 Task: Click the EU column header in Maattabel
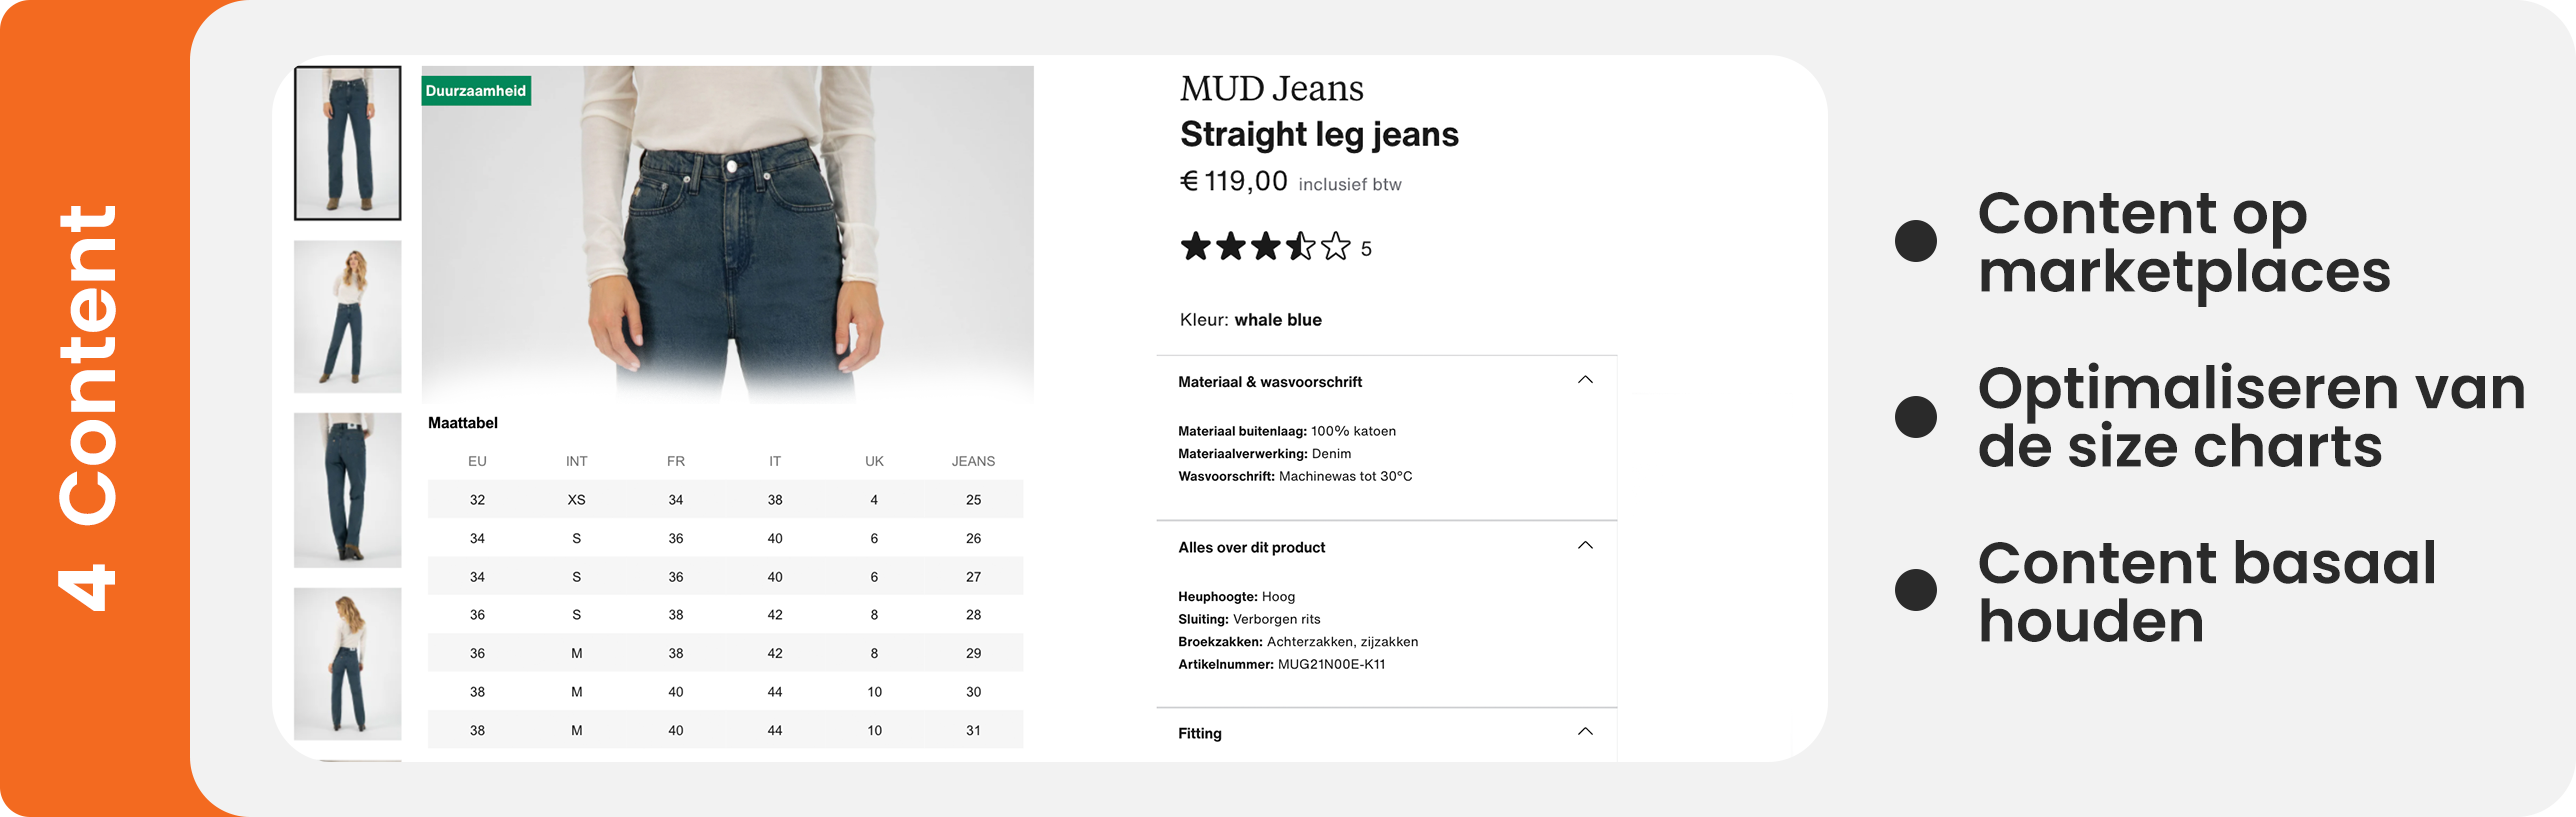point(477,461)
